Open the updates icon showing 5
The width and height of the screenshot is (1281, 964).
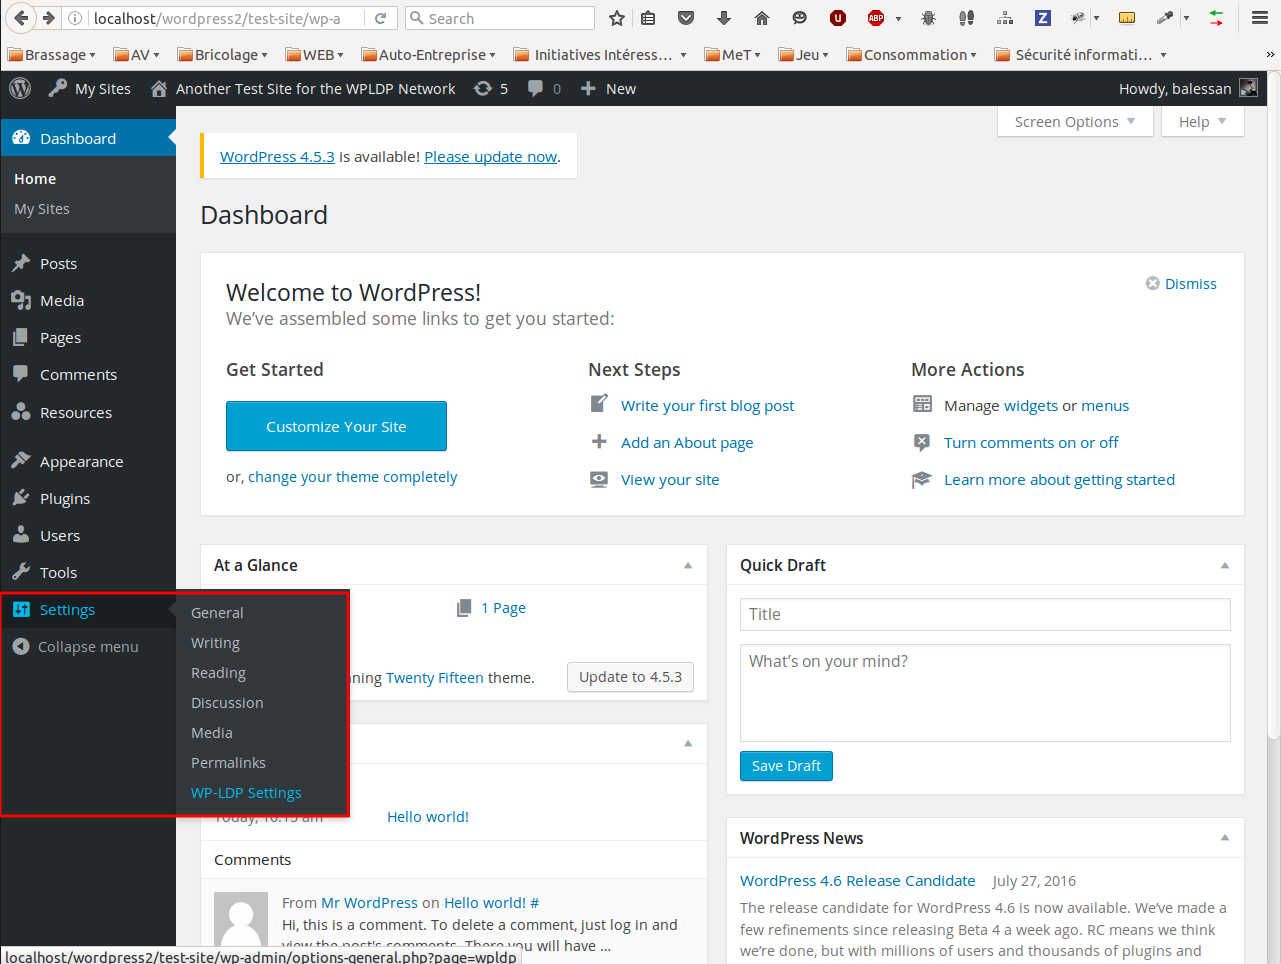pyautogui.click(x=491, y=88)
